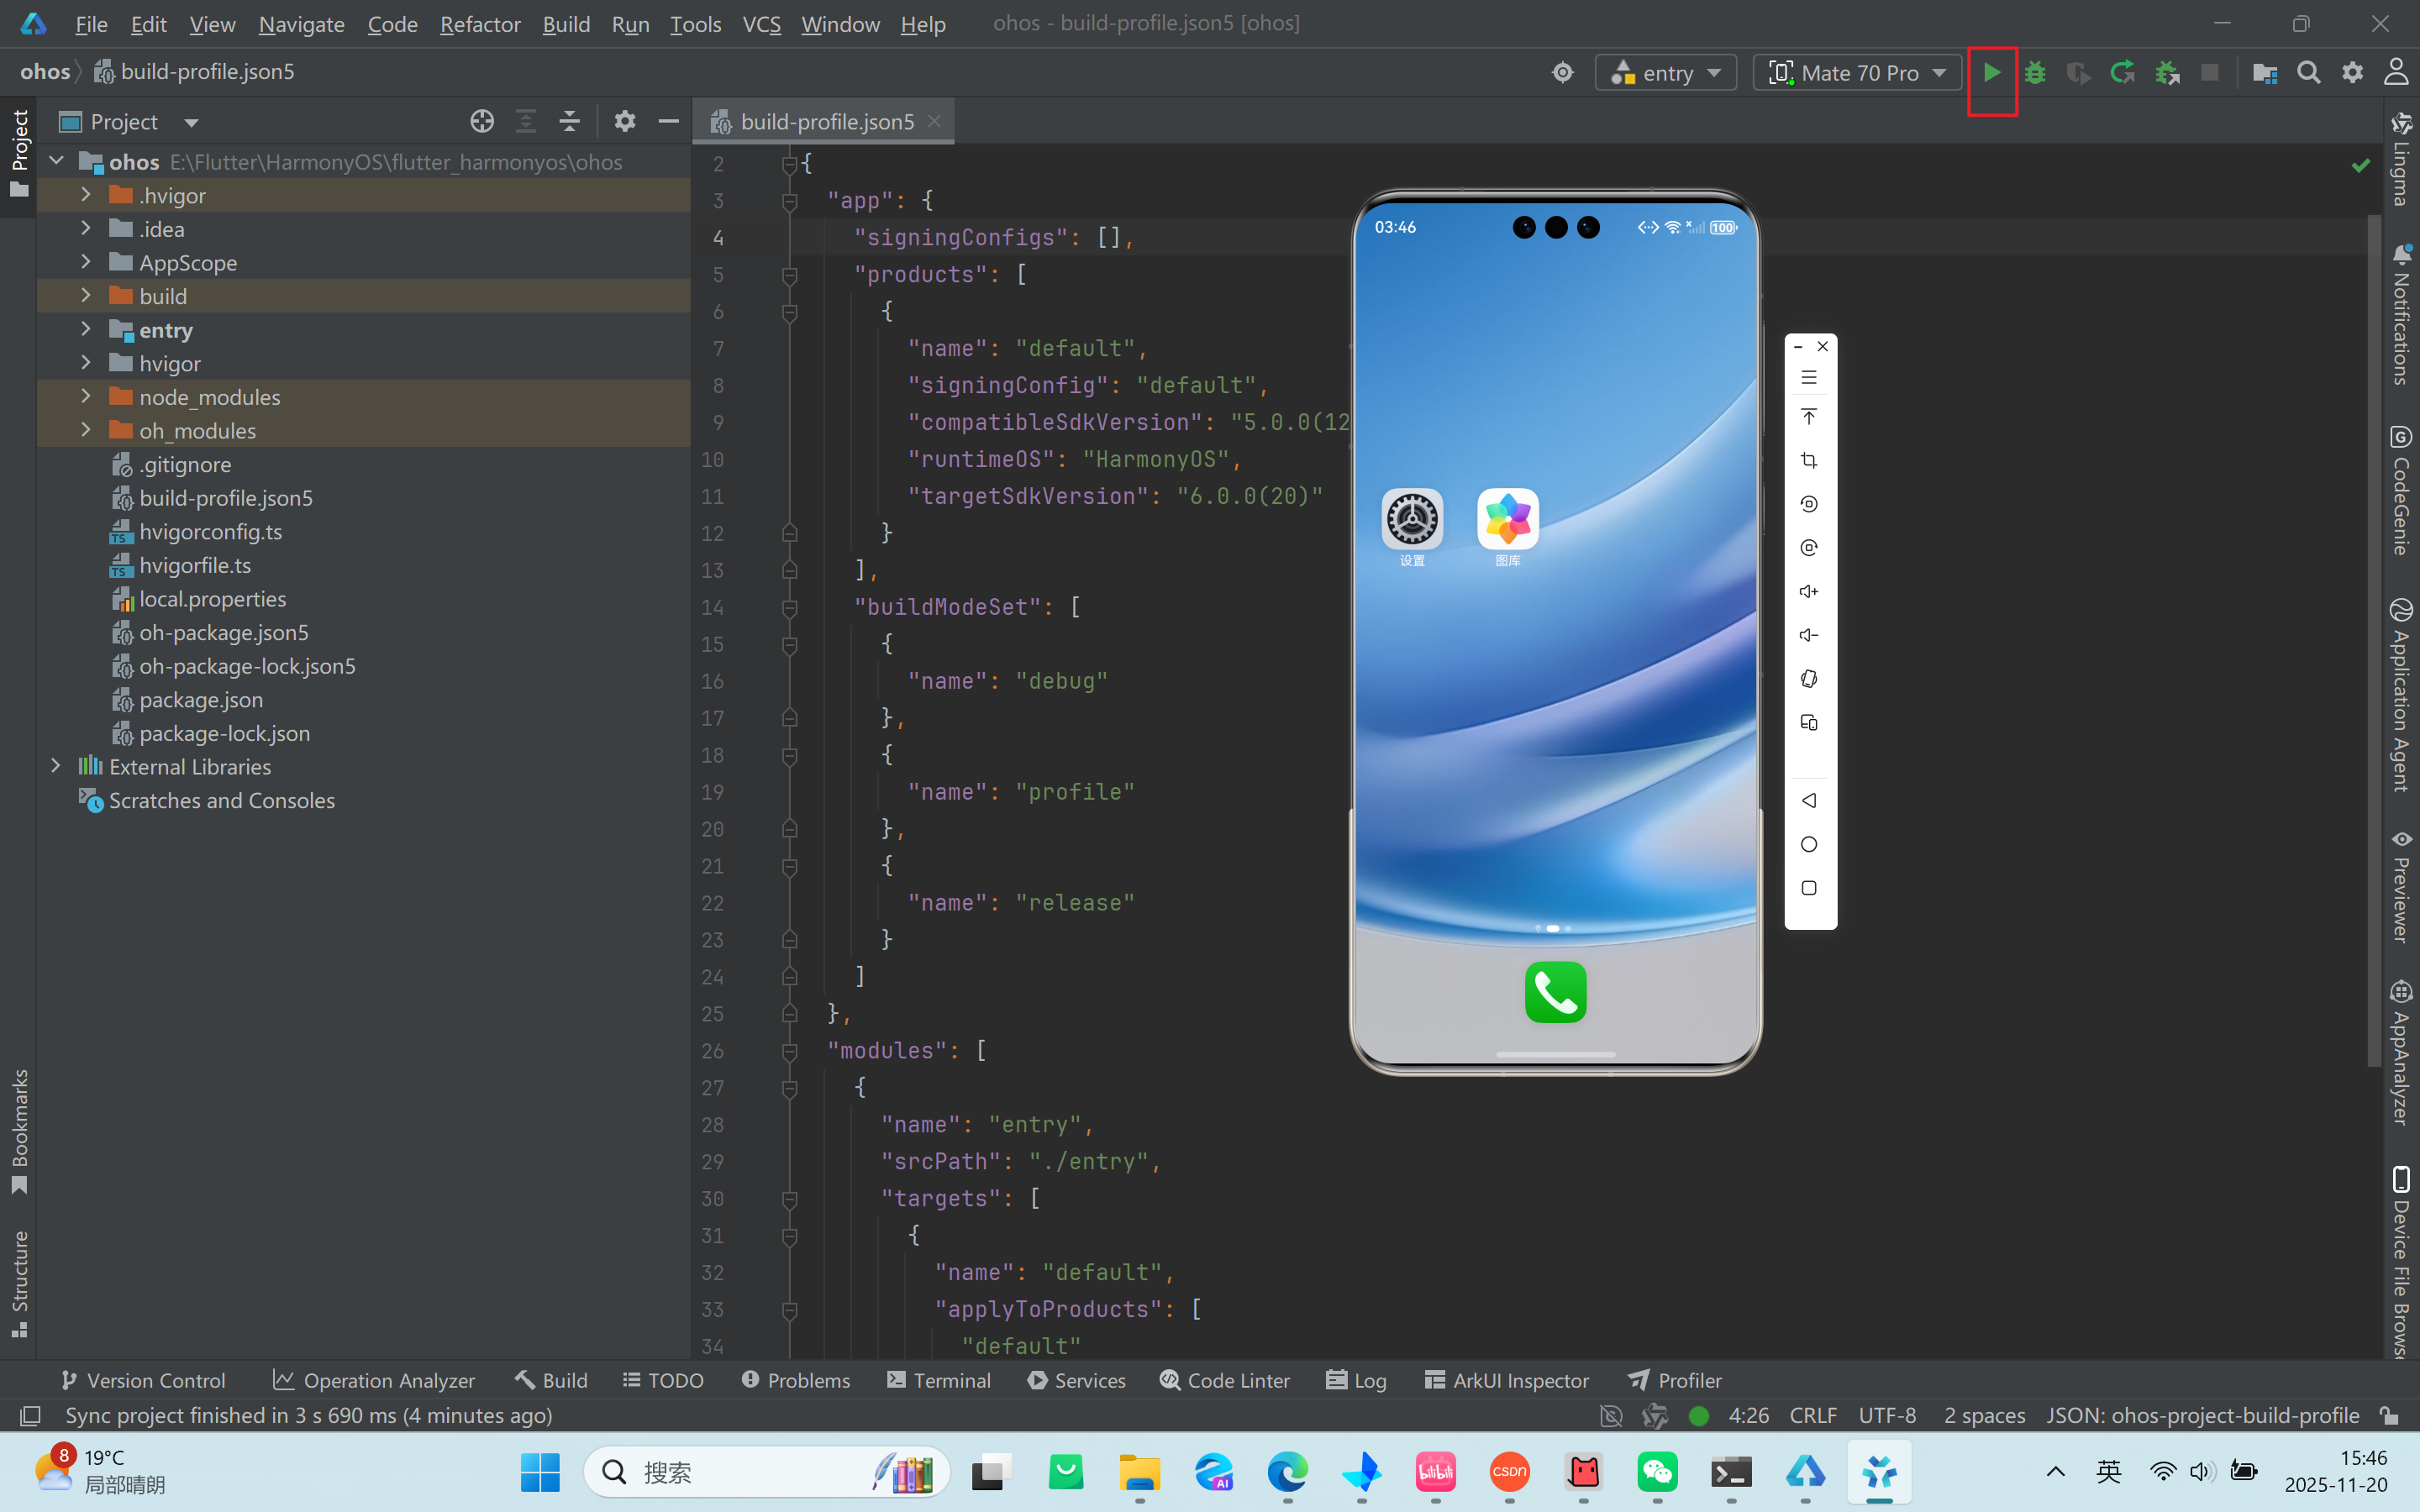Open the Refactor menu
Screen dimensions: 2420x1512
(x=480, y=24)
